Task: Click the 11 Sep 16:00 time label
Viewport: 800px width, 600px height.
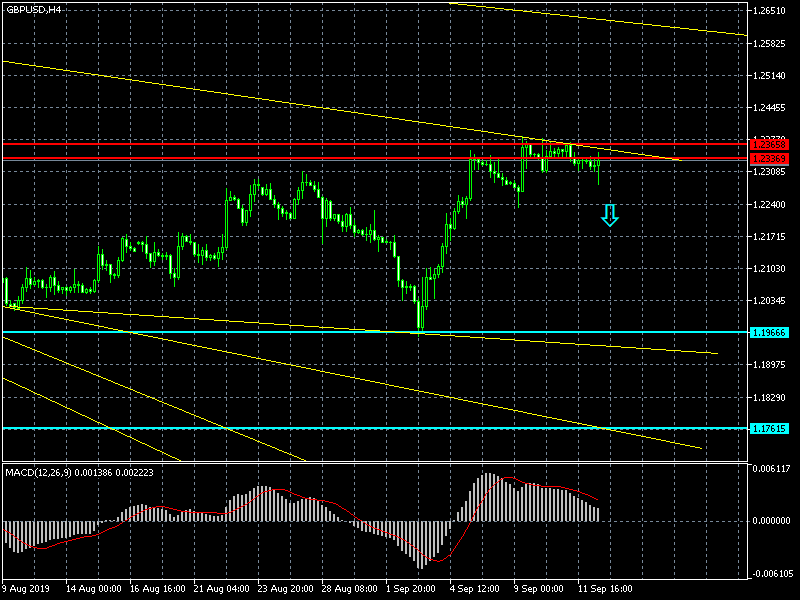Action: [x=605, y=589]
